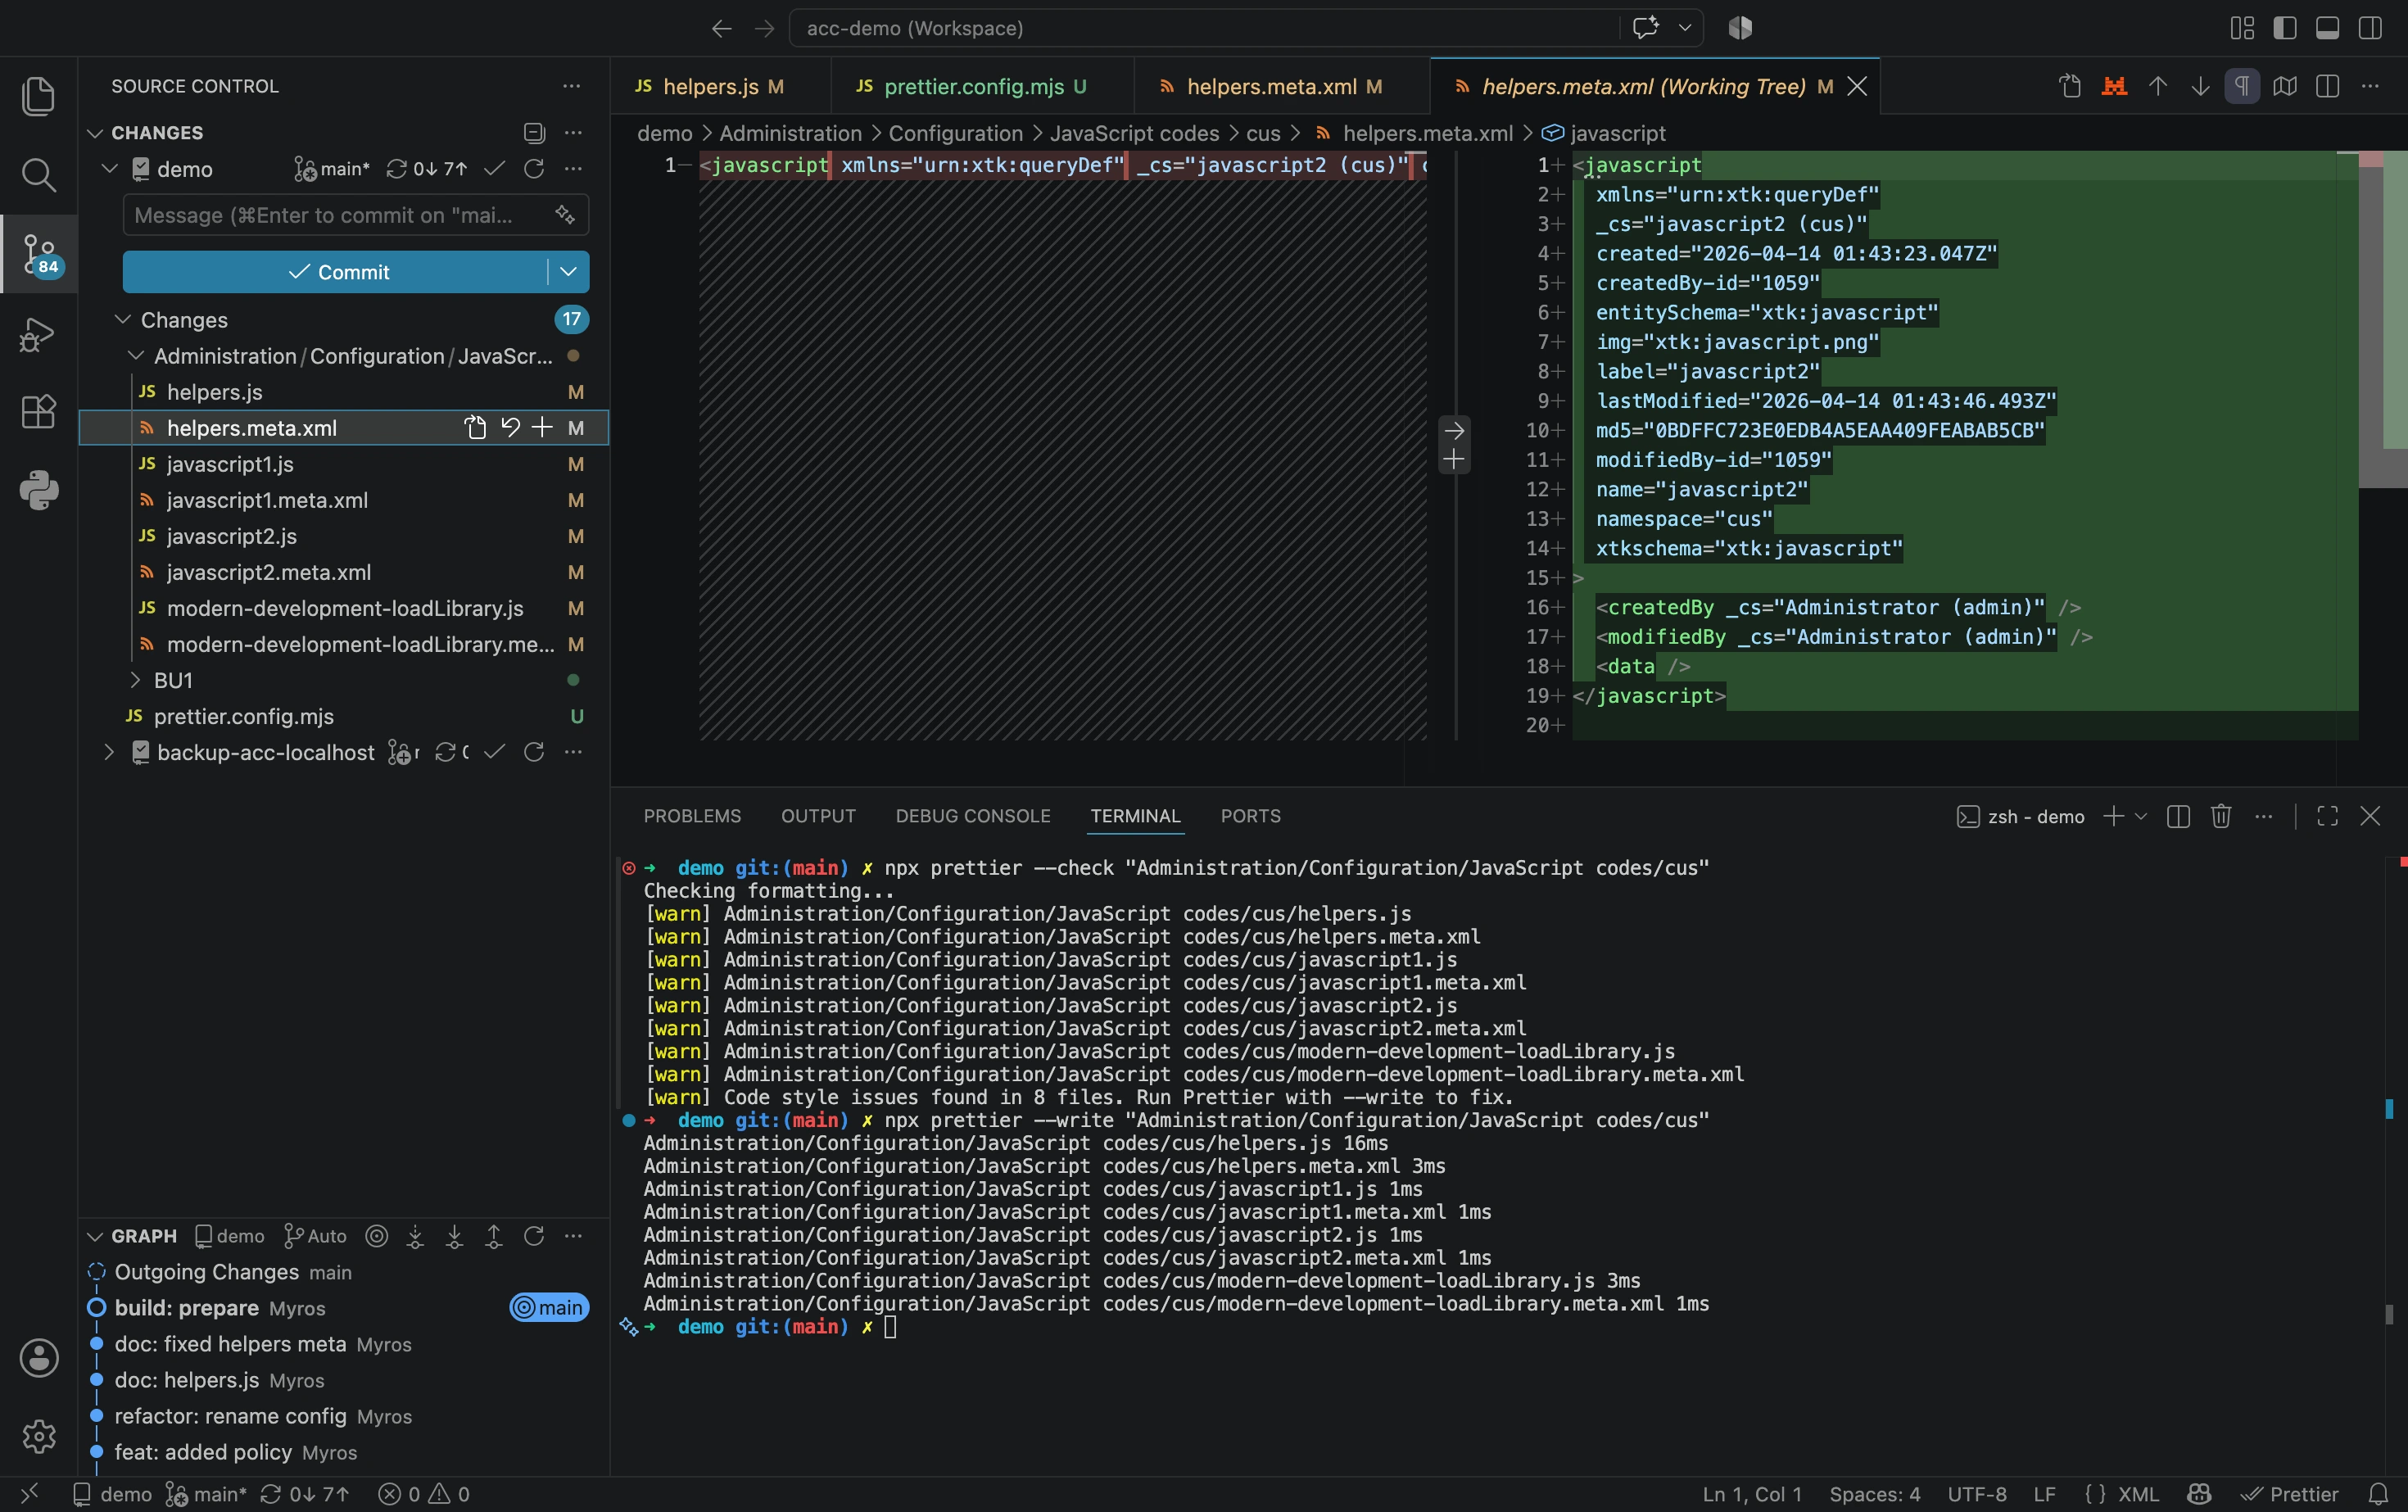Click the workspace search command center
This screenshot has width=2408, height=1512.
tap(1204, 28)
